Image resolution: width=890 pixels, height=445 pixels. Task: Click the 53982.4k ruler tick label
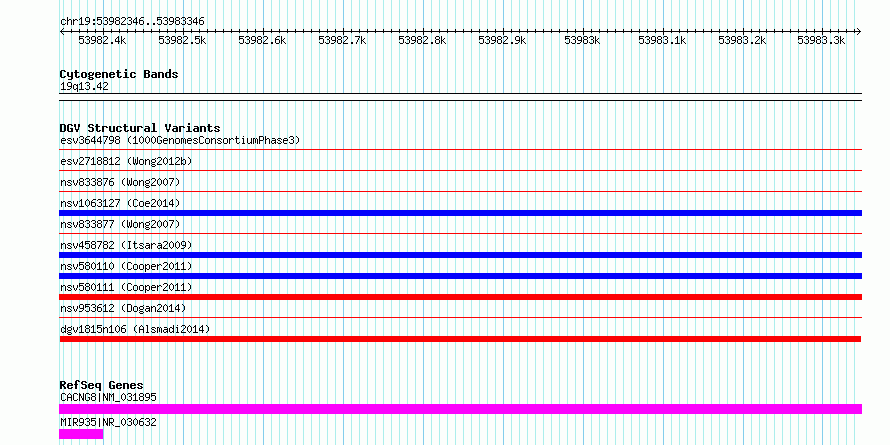[102, 40]
